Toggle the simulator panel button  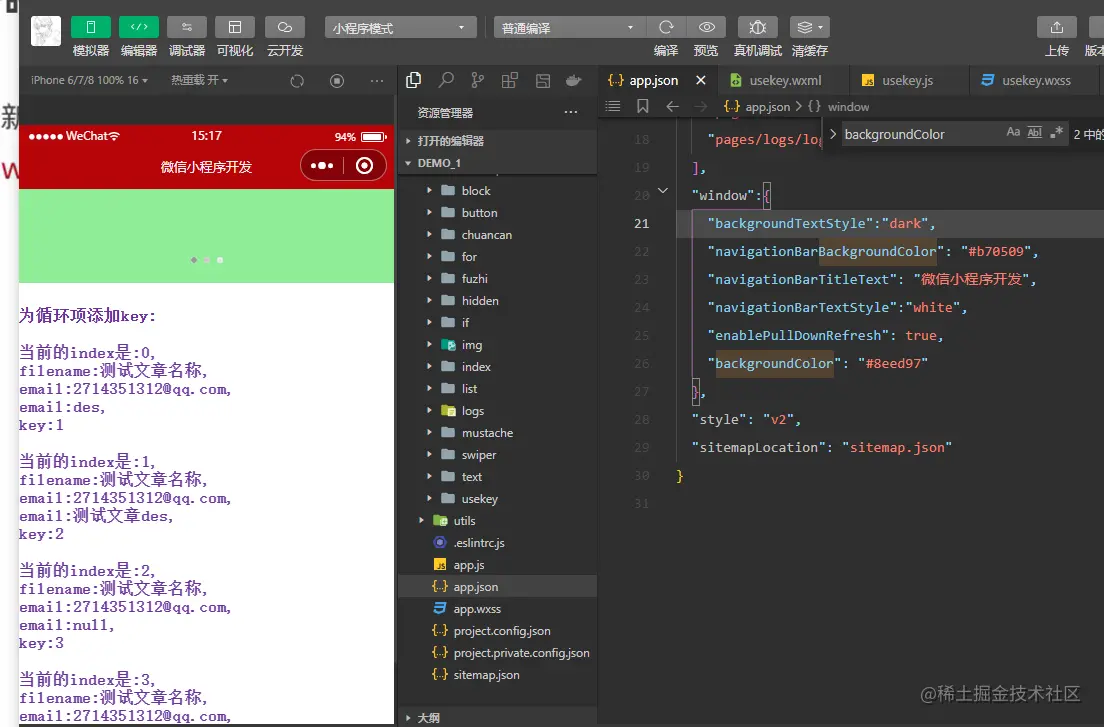pos(91,27)
